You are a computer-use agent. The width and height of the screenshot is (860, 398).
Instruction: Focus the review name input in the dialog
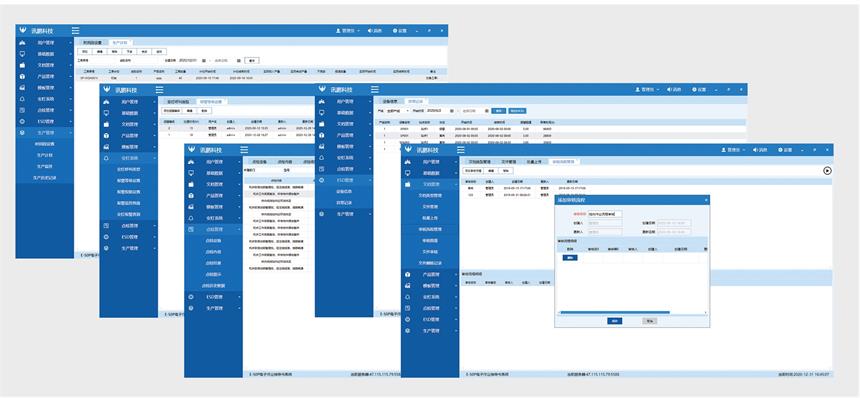pyautogui.click(x=605, y=214)
